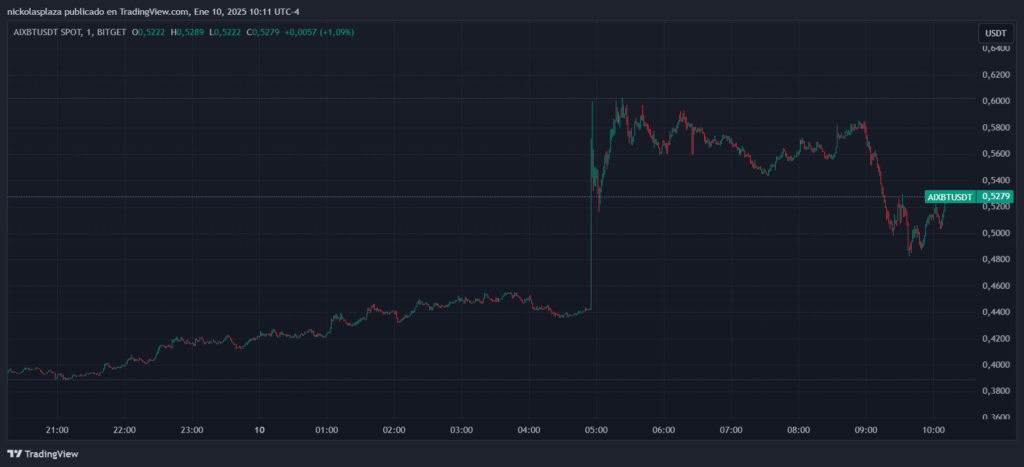Click the 04:00 time axis label
Viewport: 1024px width, 467px height.
(528, 430)
